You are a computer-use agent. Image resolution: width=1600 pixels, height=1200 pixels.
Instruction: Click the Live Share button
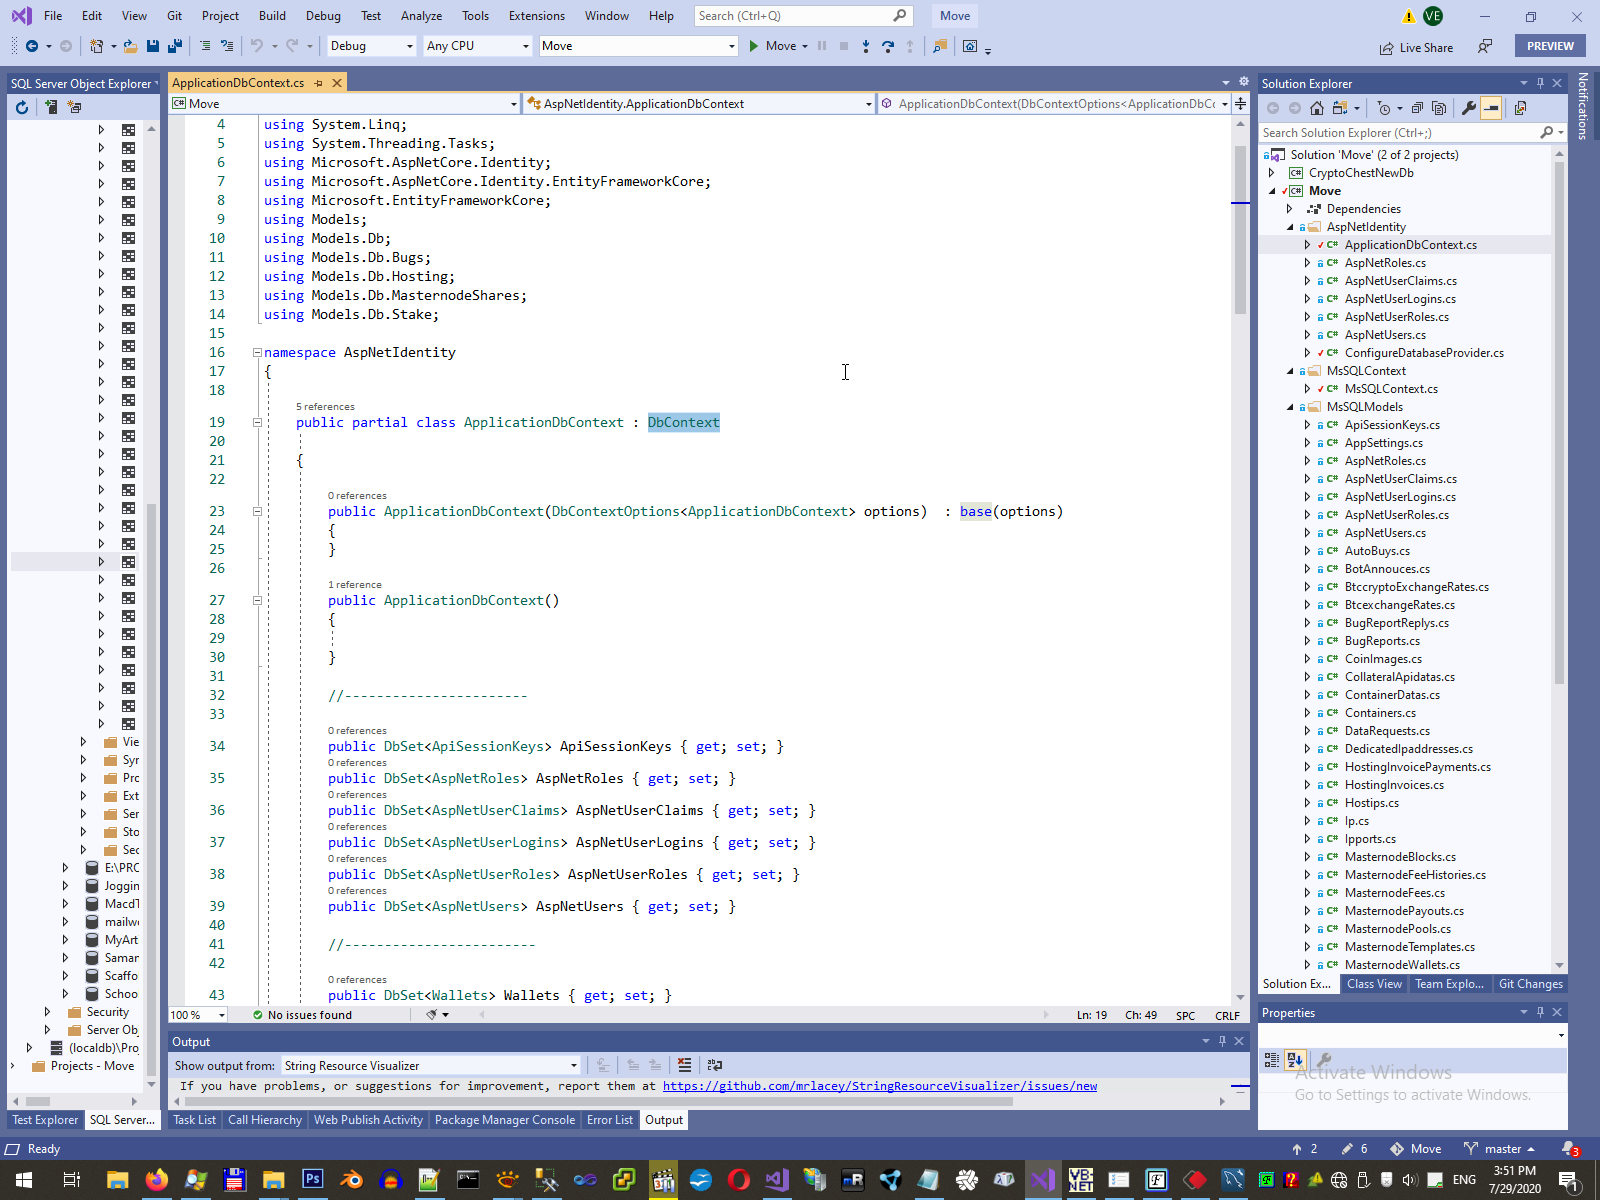(1416, 47)
